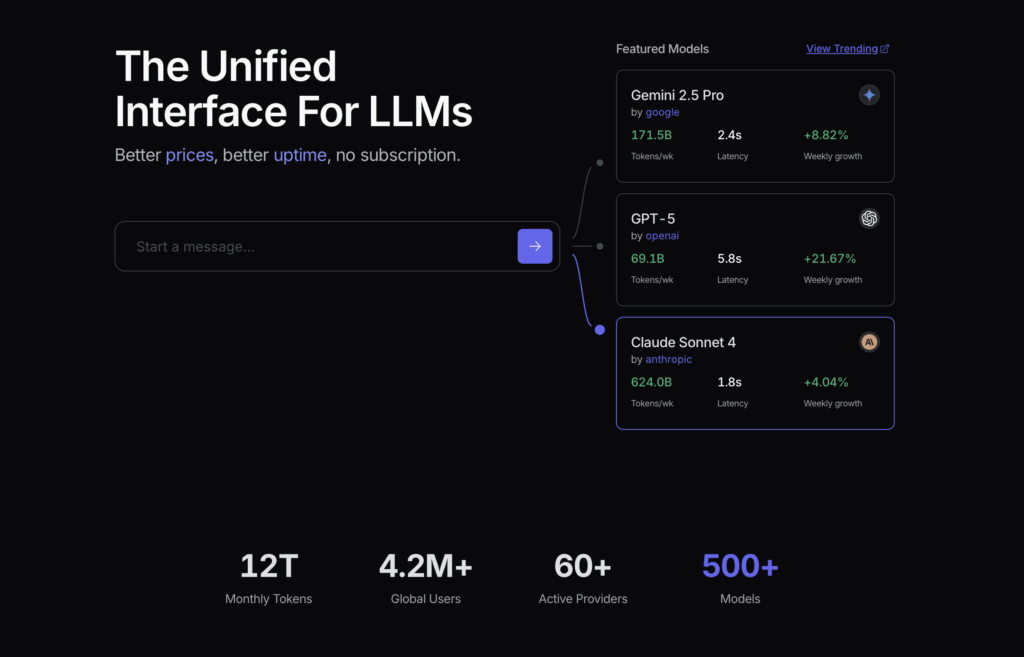Viewport: 1024px width, 657px height.
Task: Click the grey connector dot beside GPT-5
Action: pyautogui.click(x=599, y=245)
